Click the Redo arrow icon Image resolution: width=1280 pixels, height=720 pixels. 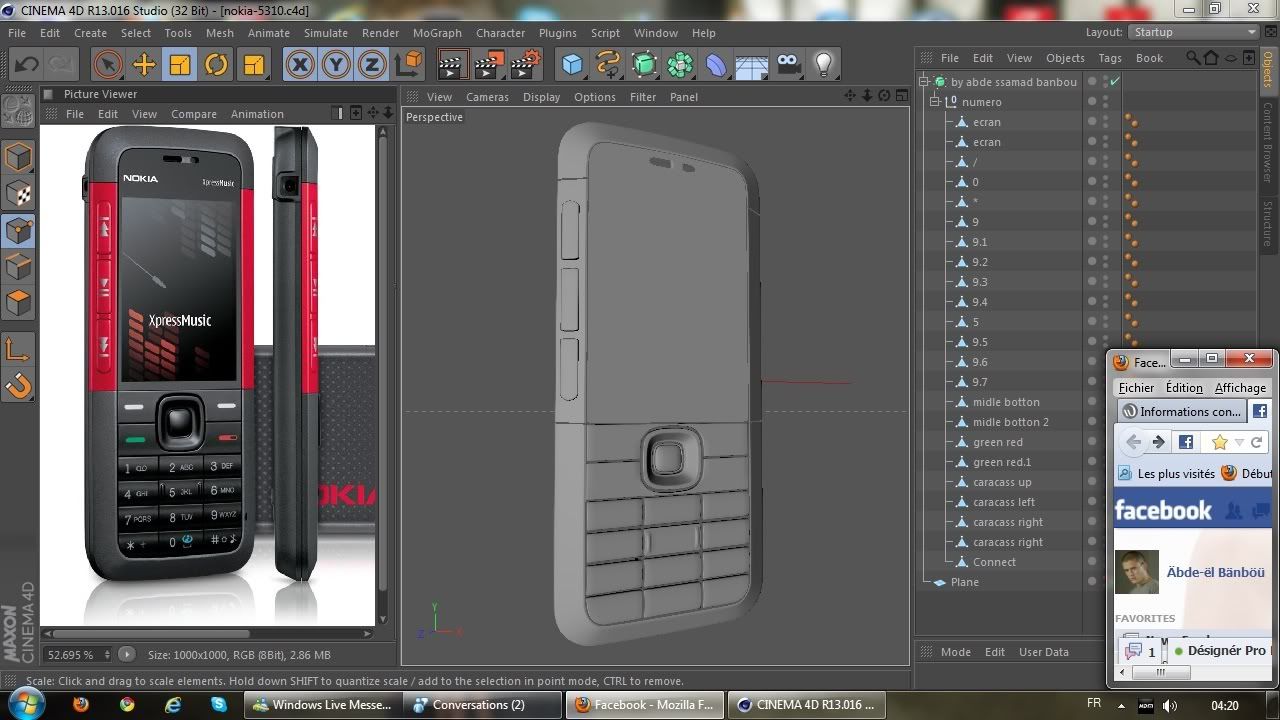pyautogui.click(x=61, y=65)
